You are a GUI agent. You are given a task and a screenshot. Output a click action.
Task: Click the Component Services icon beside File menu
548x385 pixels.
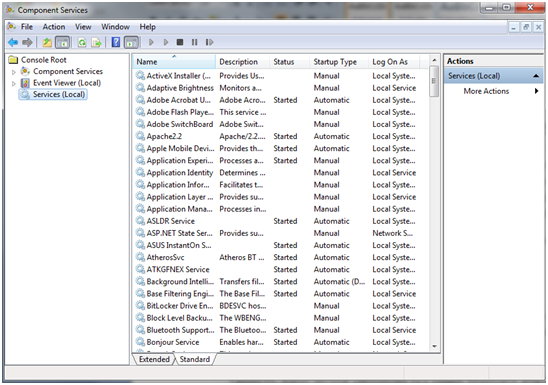coord(12,27)
